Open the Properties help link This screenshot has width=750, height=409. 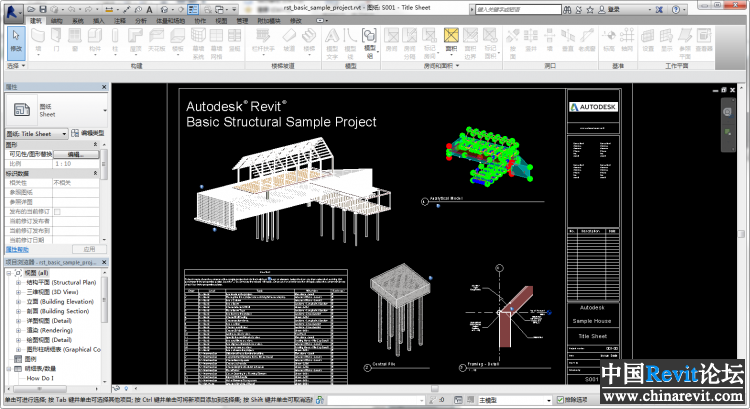pyautogui.click(x=17, y=249)
